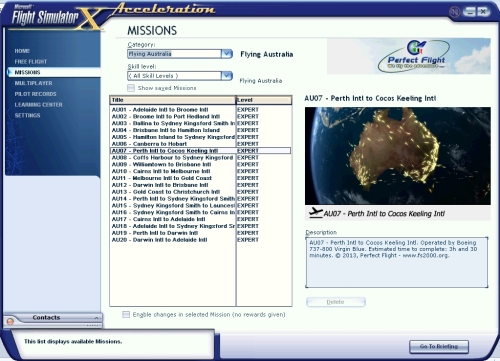
Task: Go to Learning Center menu item
Action: (x=38, y=105)
